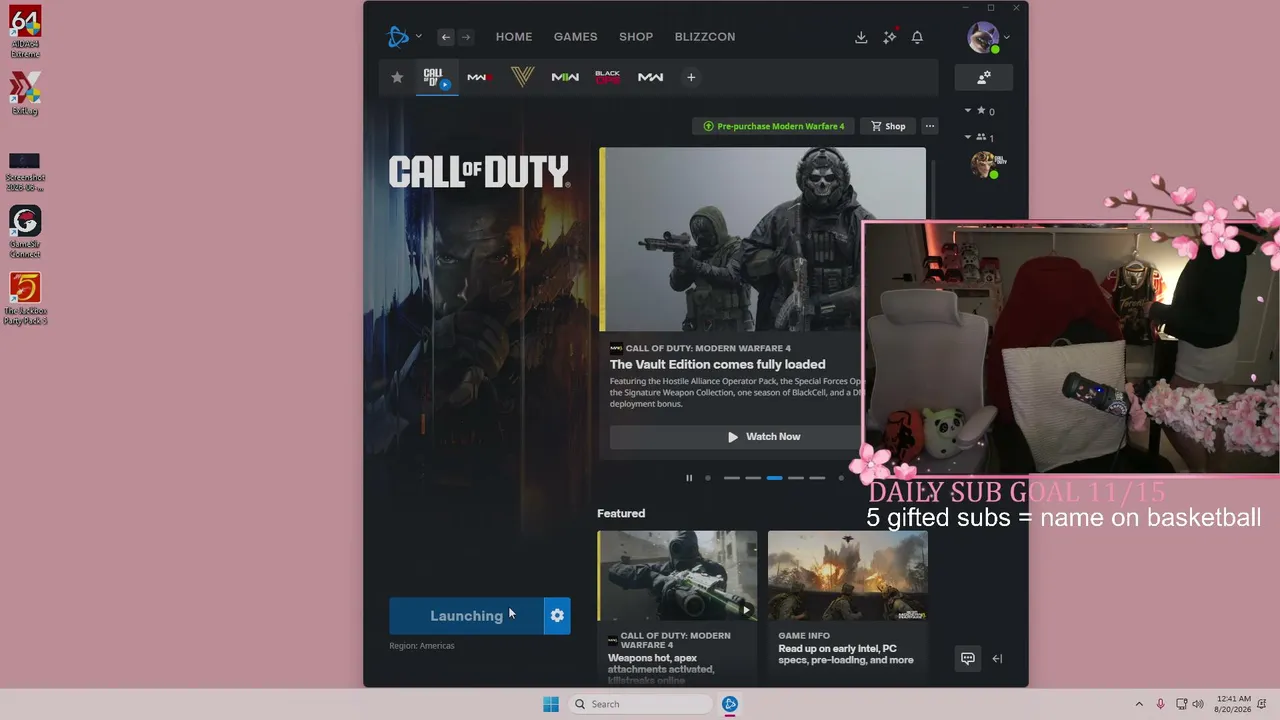The width and height of the screenshot is (1280, 720).
Task: Open the chat bubble icon
Action: click(968, 658)
